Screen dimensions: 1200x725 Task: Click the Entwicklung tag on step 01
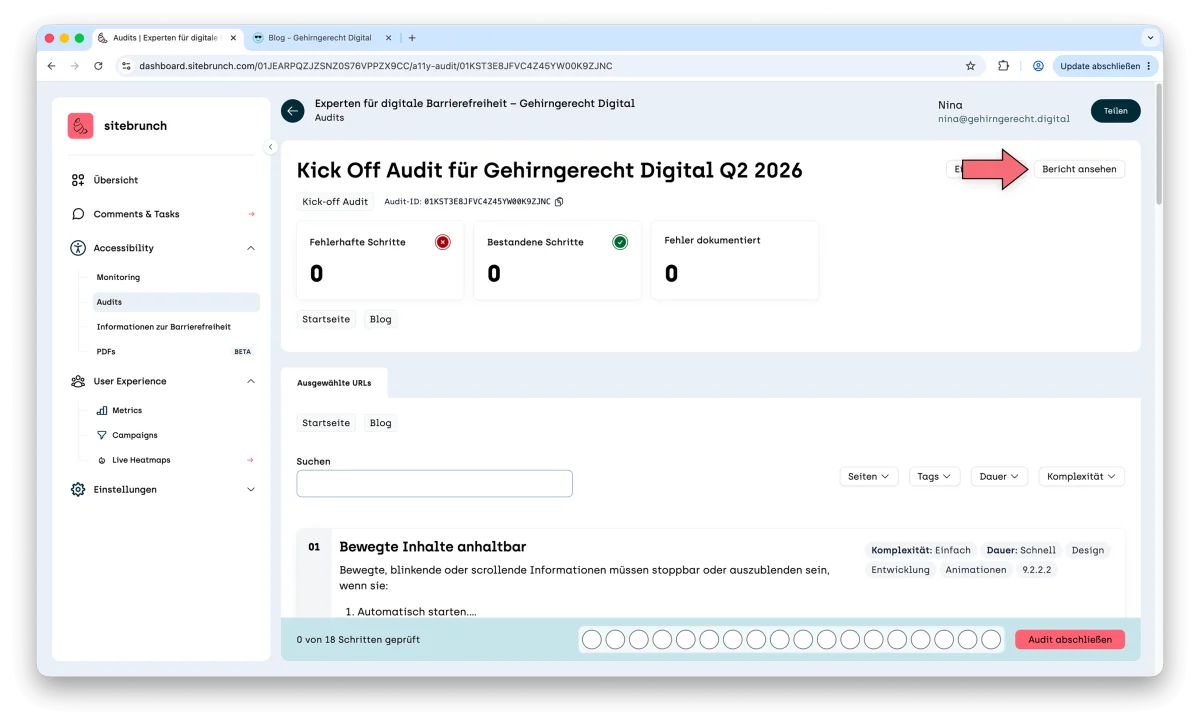pos(900,570)
